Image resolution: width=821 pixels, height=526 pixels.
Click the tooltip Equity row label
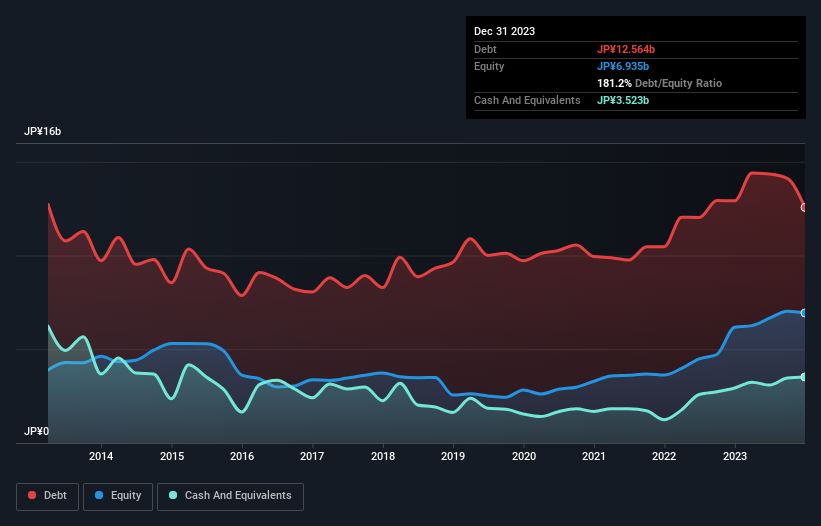coord(489,66)
